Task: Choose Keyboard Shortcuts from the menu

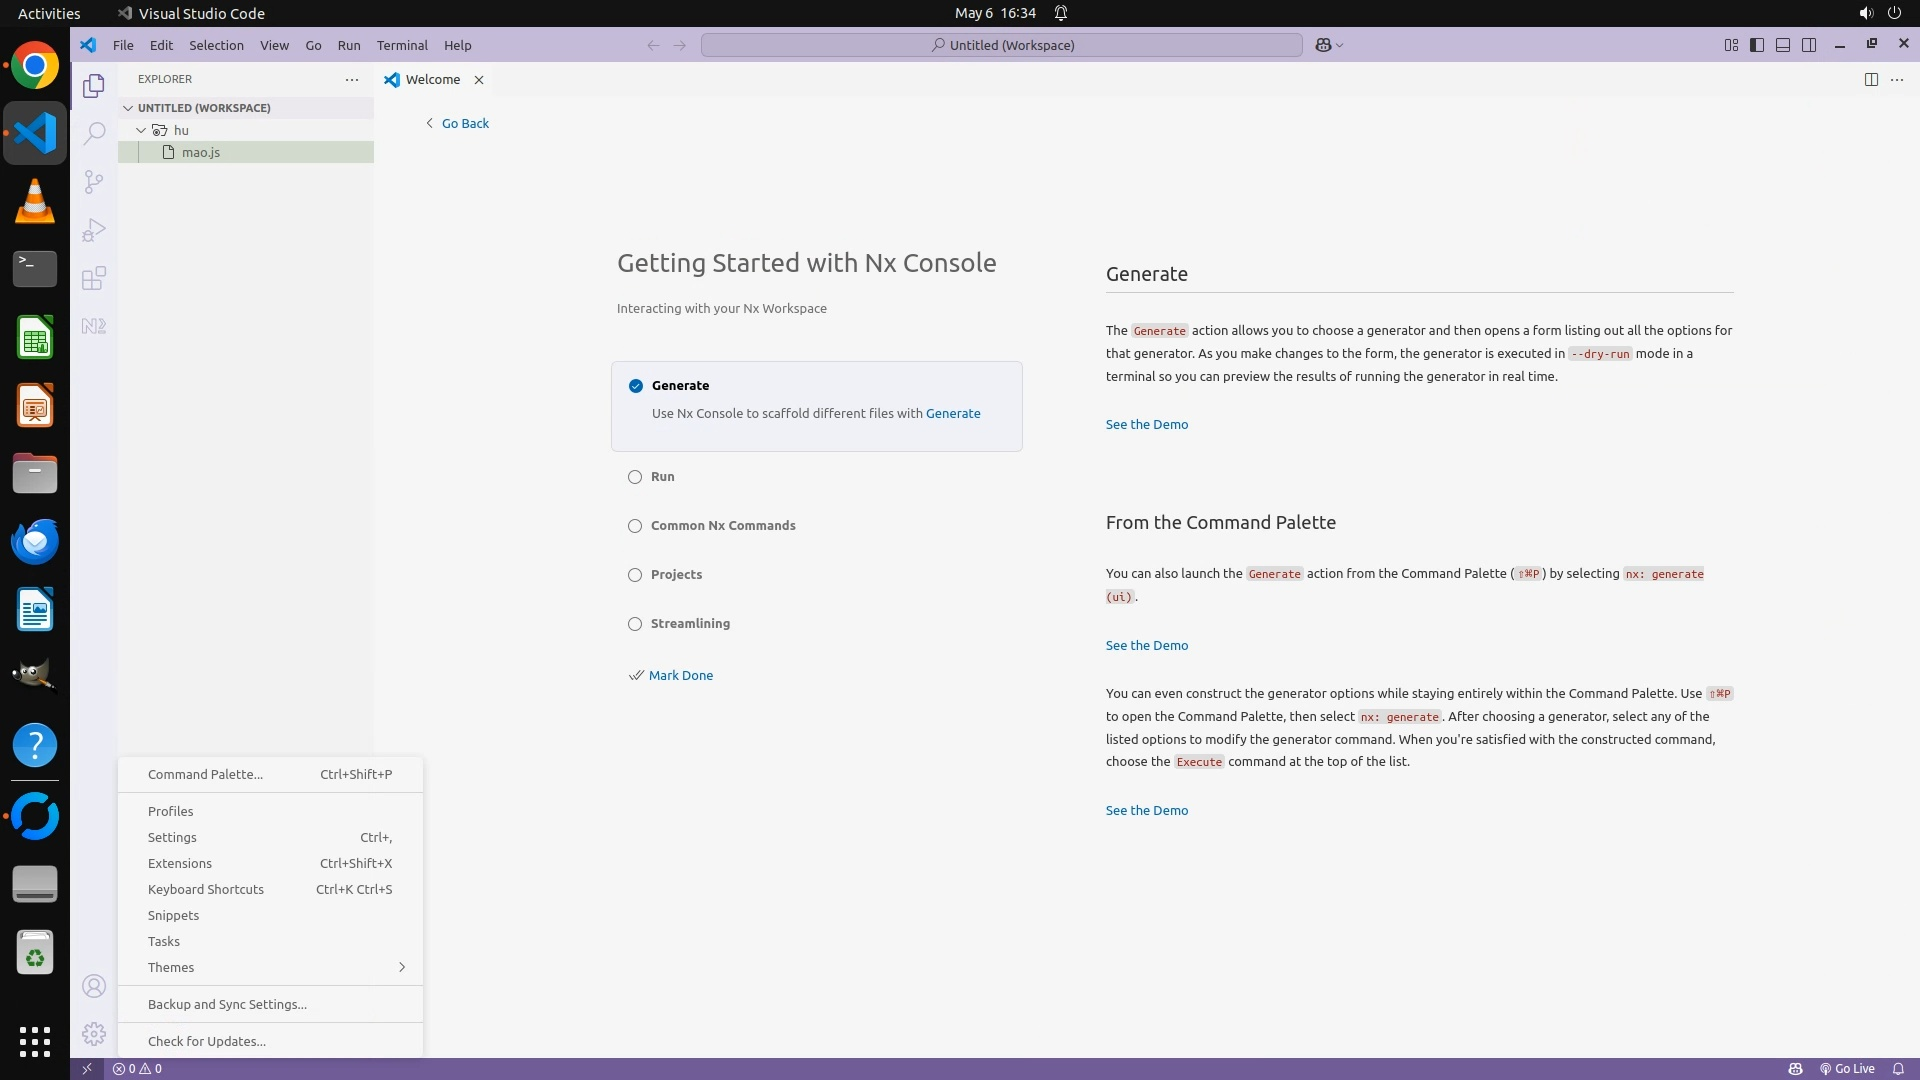Action: [206, 890]
